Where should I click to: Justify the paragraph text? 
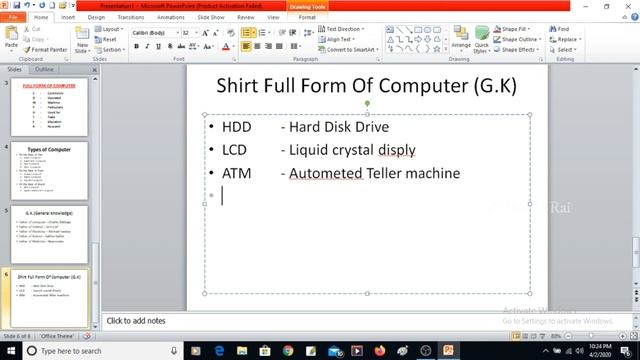pos(279,46)
